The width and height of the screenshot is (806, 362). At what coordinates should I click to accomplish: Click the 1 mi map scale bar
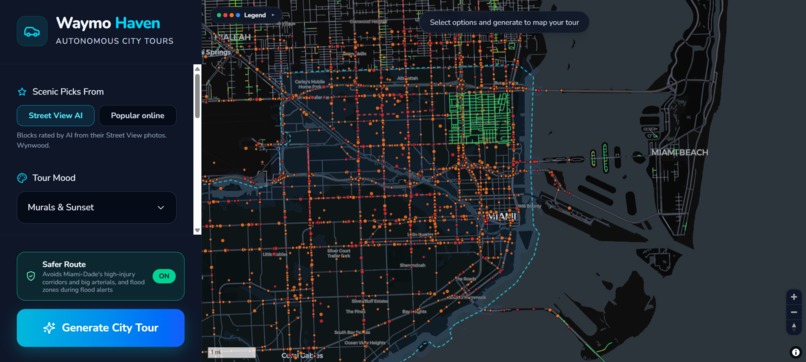(232, 353)
